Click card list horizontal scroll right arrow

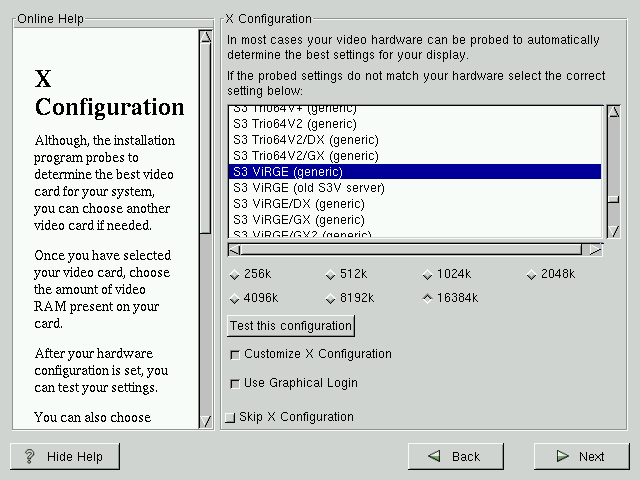(x=596, y=249)
